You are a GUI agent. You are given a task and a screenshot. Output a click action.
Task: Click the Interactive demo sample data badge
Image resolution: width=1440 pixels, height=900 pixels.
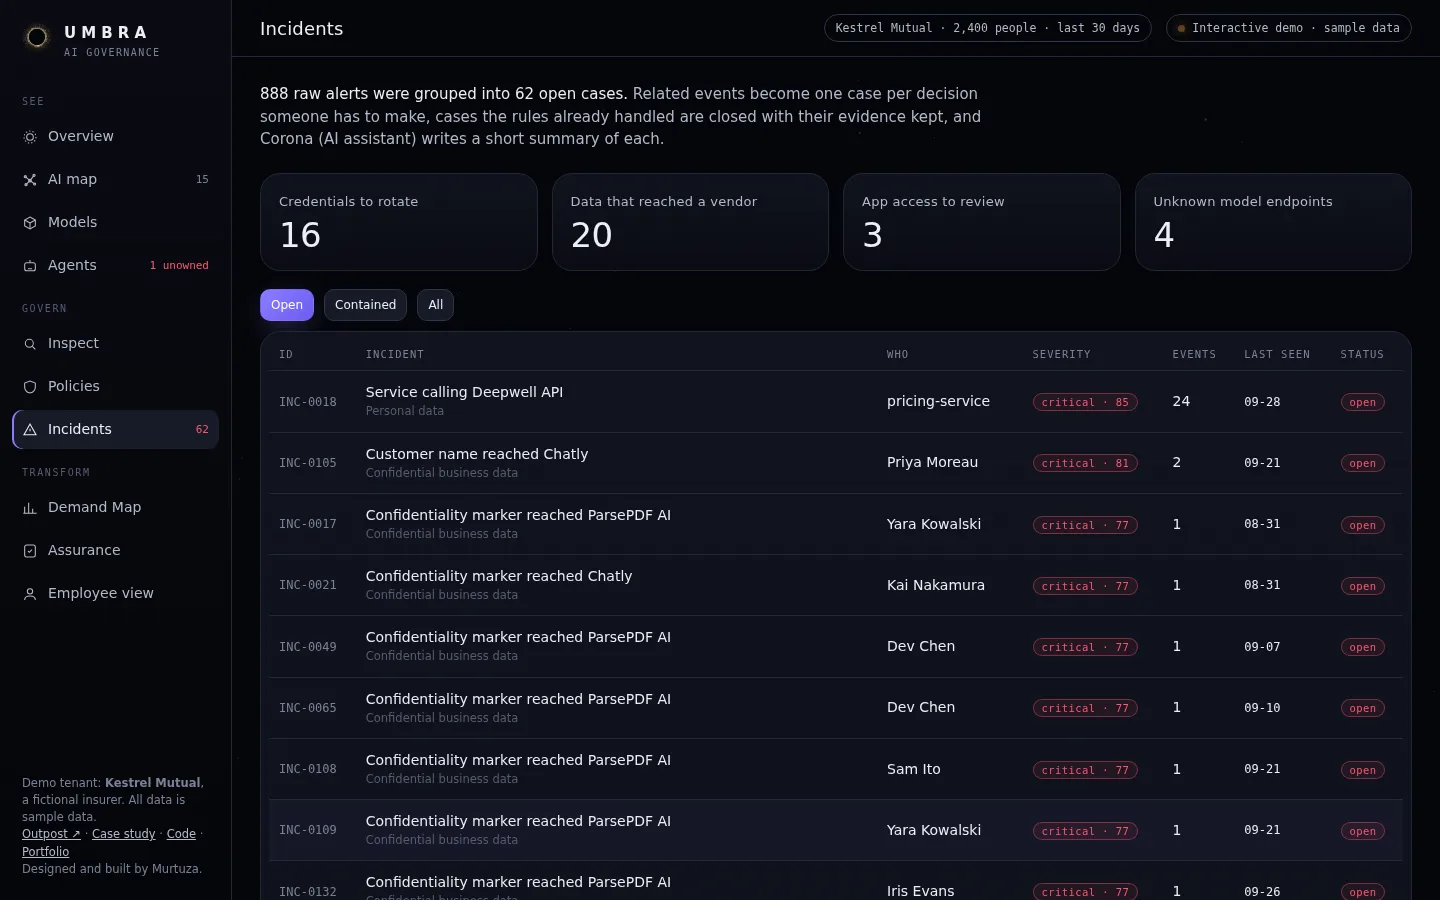coord(1289,28)
